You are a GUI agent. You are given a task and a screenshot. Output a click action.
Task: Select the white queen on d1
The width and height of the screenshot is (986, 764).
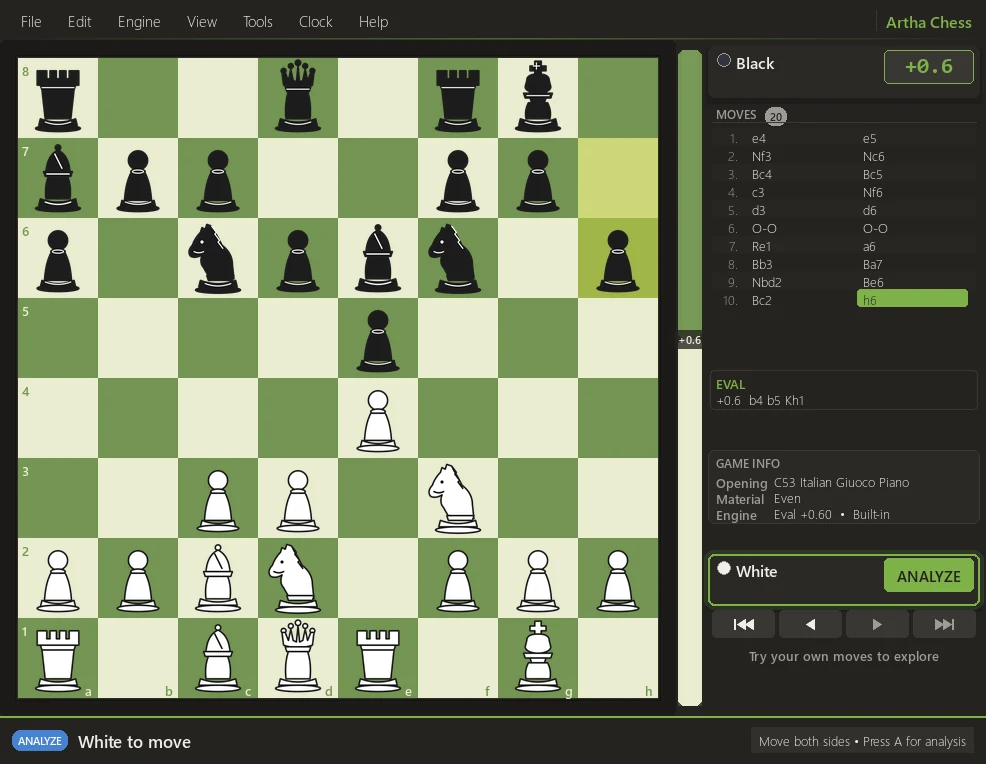tap(297, 658)
